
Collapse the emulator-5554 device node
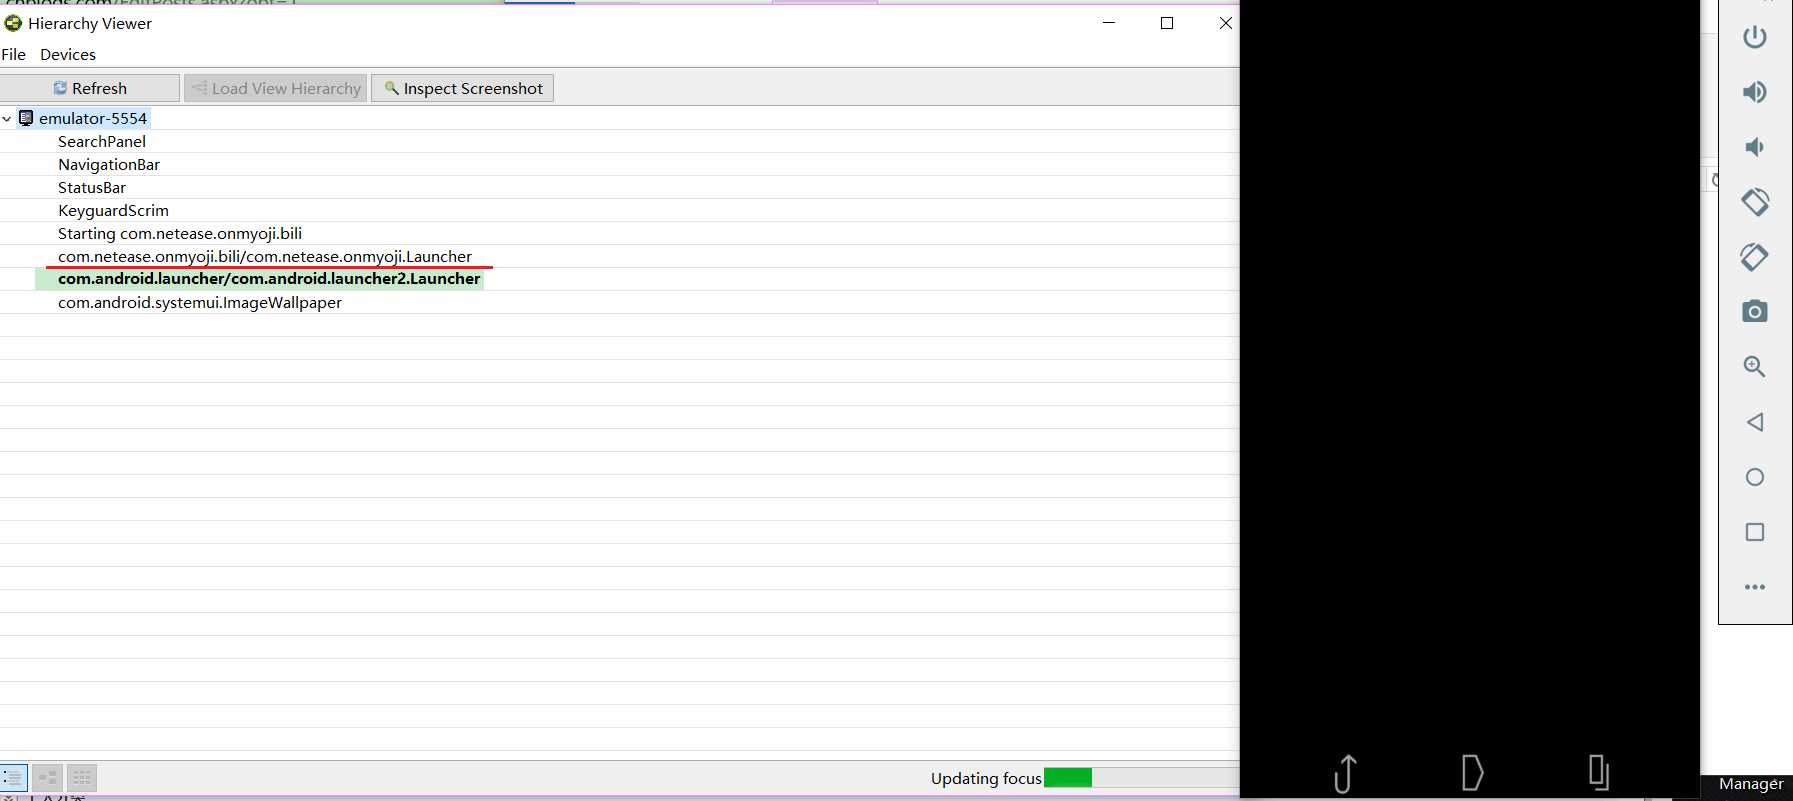7,118
